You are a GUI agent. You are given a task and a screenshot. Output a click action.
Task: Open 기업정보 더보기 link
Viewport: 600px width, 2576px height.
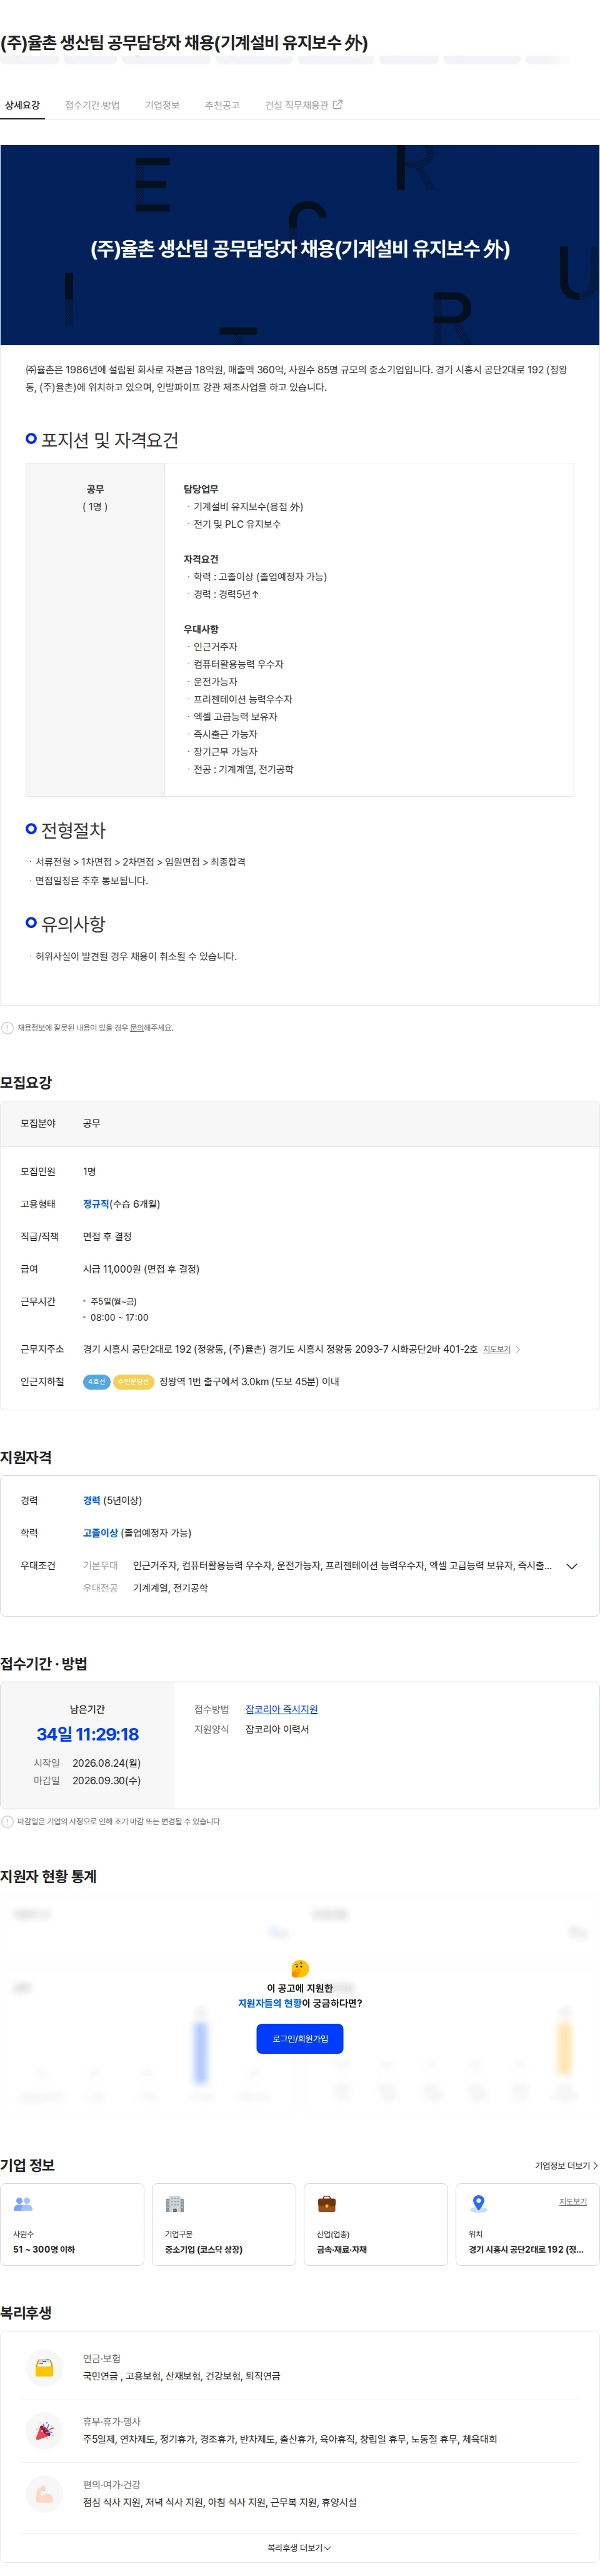566,2165
